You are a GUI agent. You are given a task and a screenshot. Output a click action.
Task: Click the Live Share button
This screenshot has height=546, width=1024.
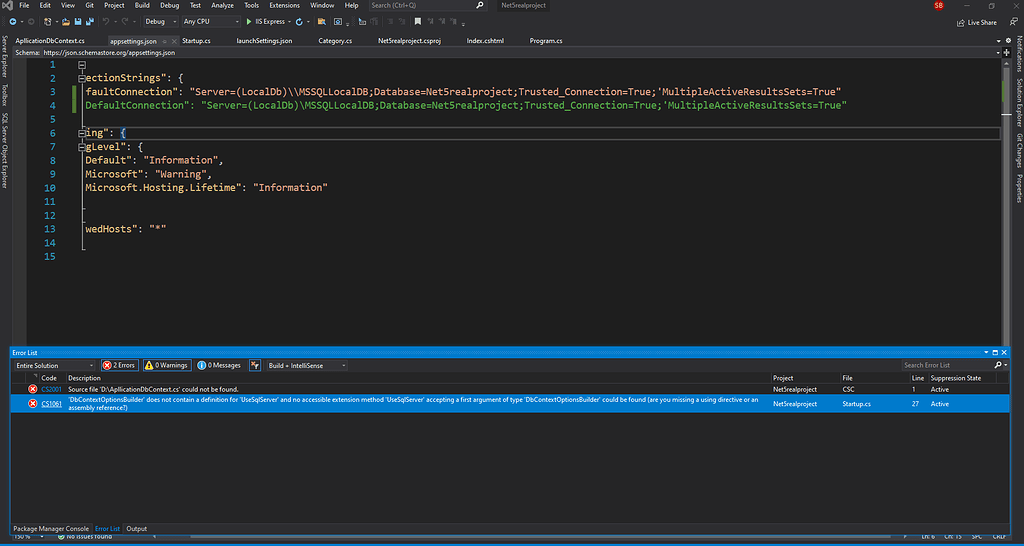pyautogui.click(x=976, y=22)
